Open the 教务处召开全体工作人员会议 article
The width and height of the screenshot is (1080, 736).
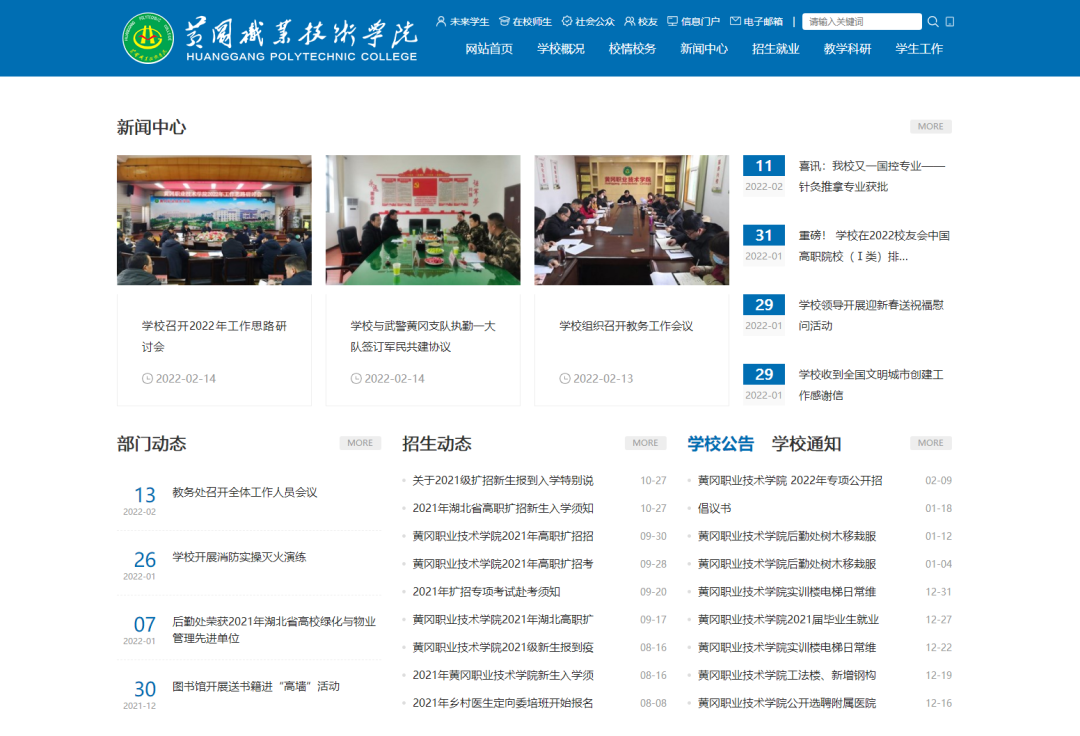click(245, 492)
